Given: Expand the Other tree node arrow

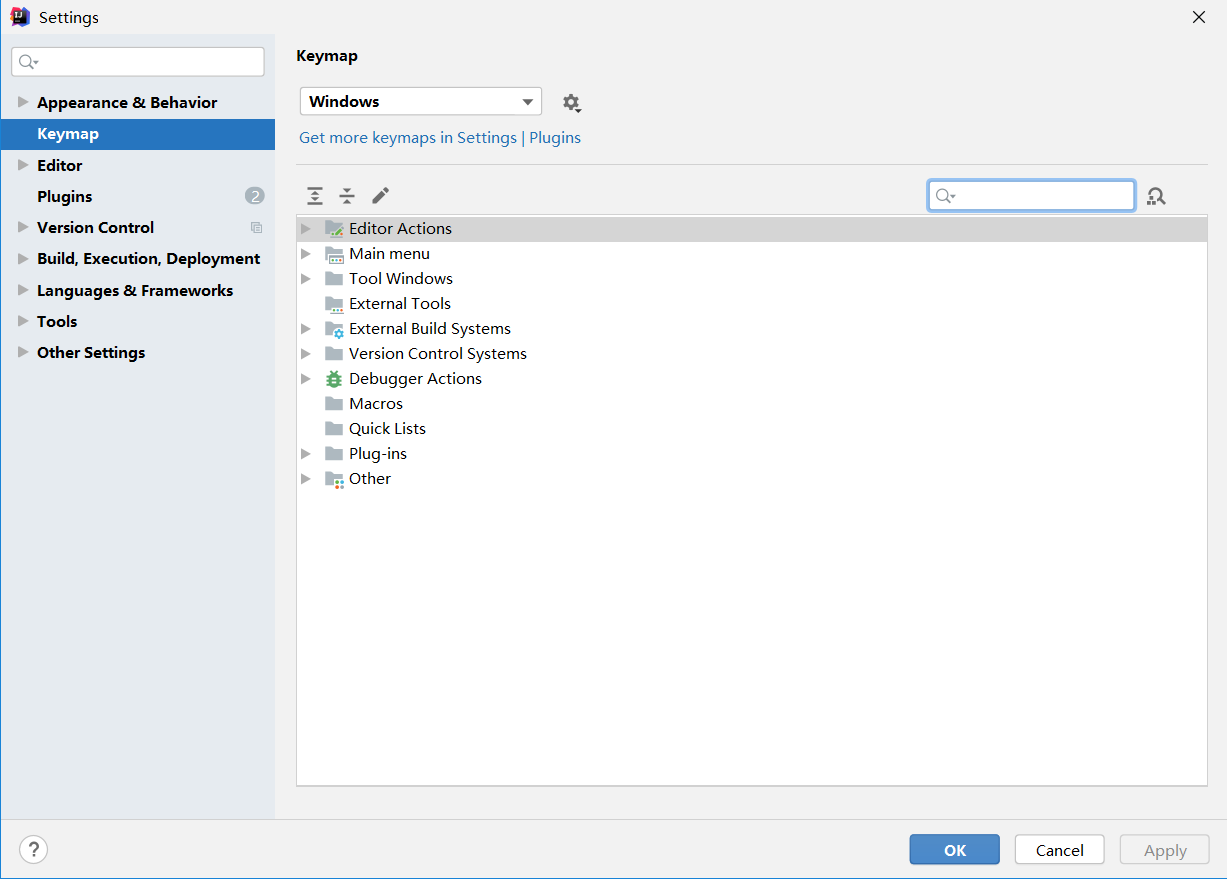Looking at the screenshot, I should (306, 478).
